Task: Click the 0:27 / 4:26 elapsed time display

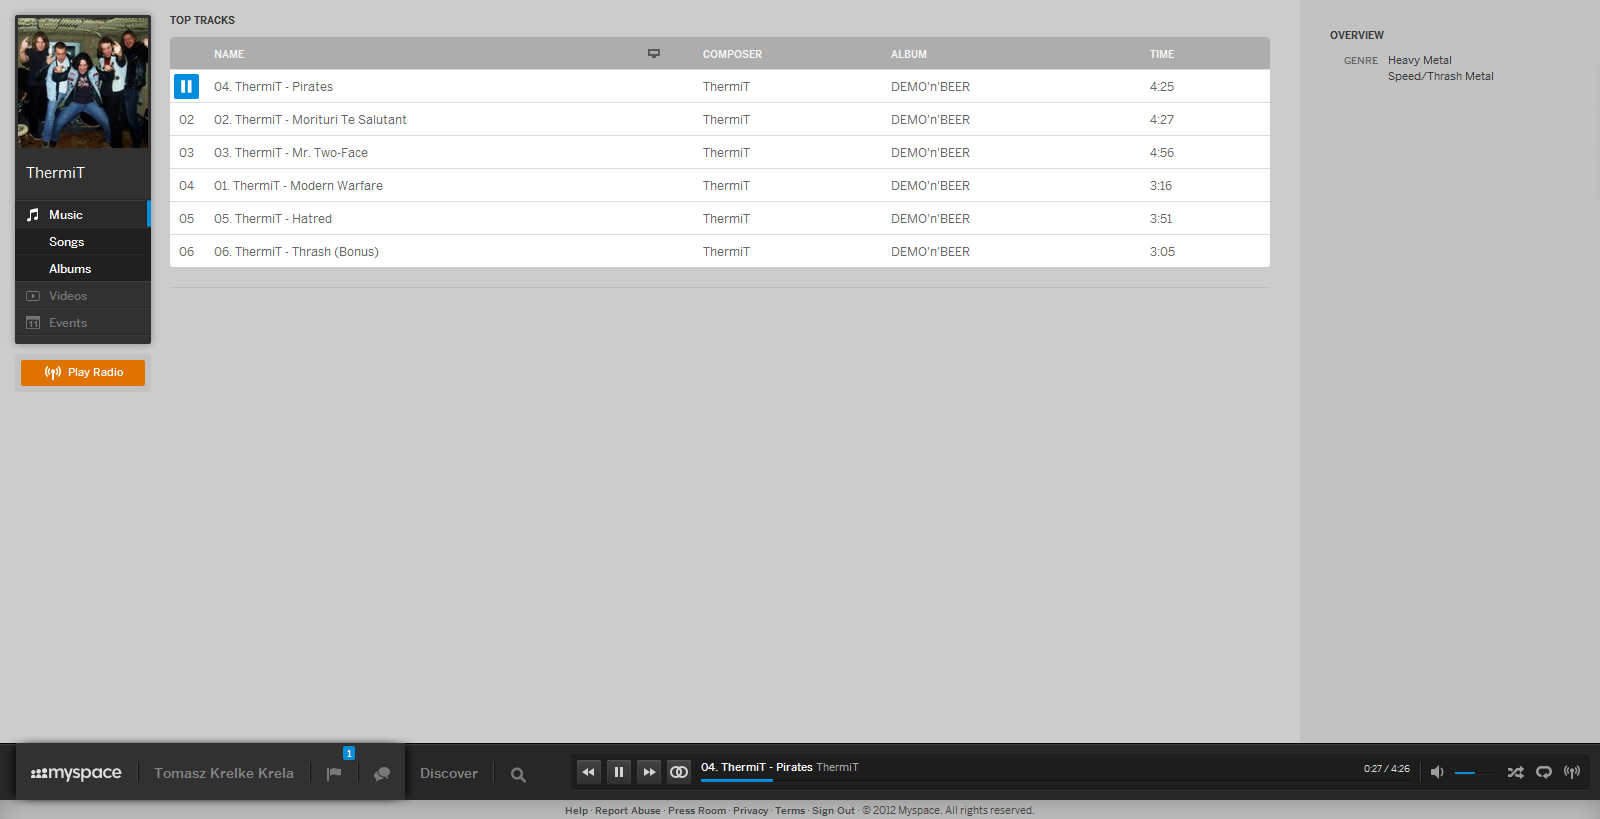Action: pyautogui.click(x=1387, y=769)
